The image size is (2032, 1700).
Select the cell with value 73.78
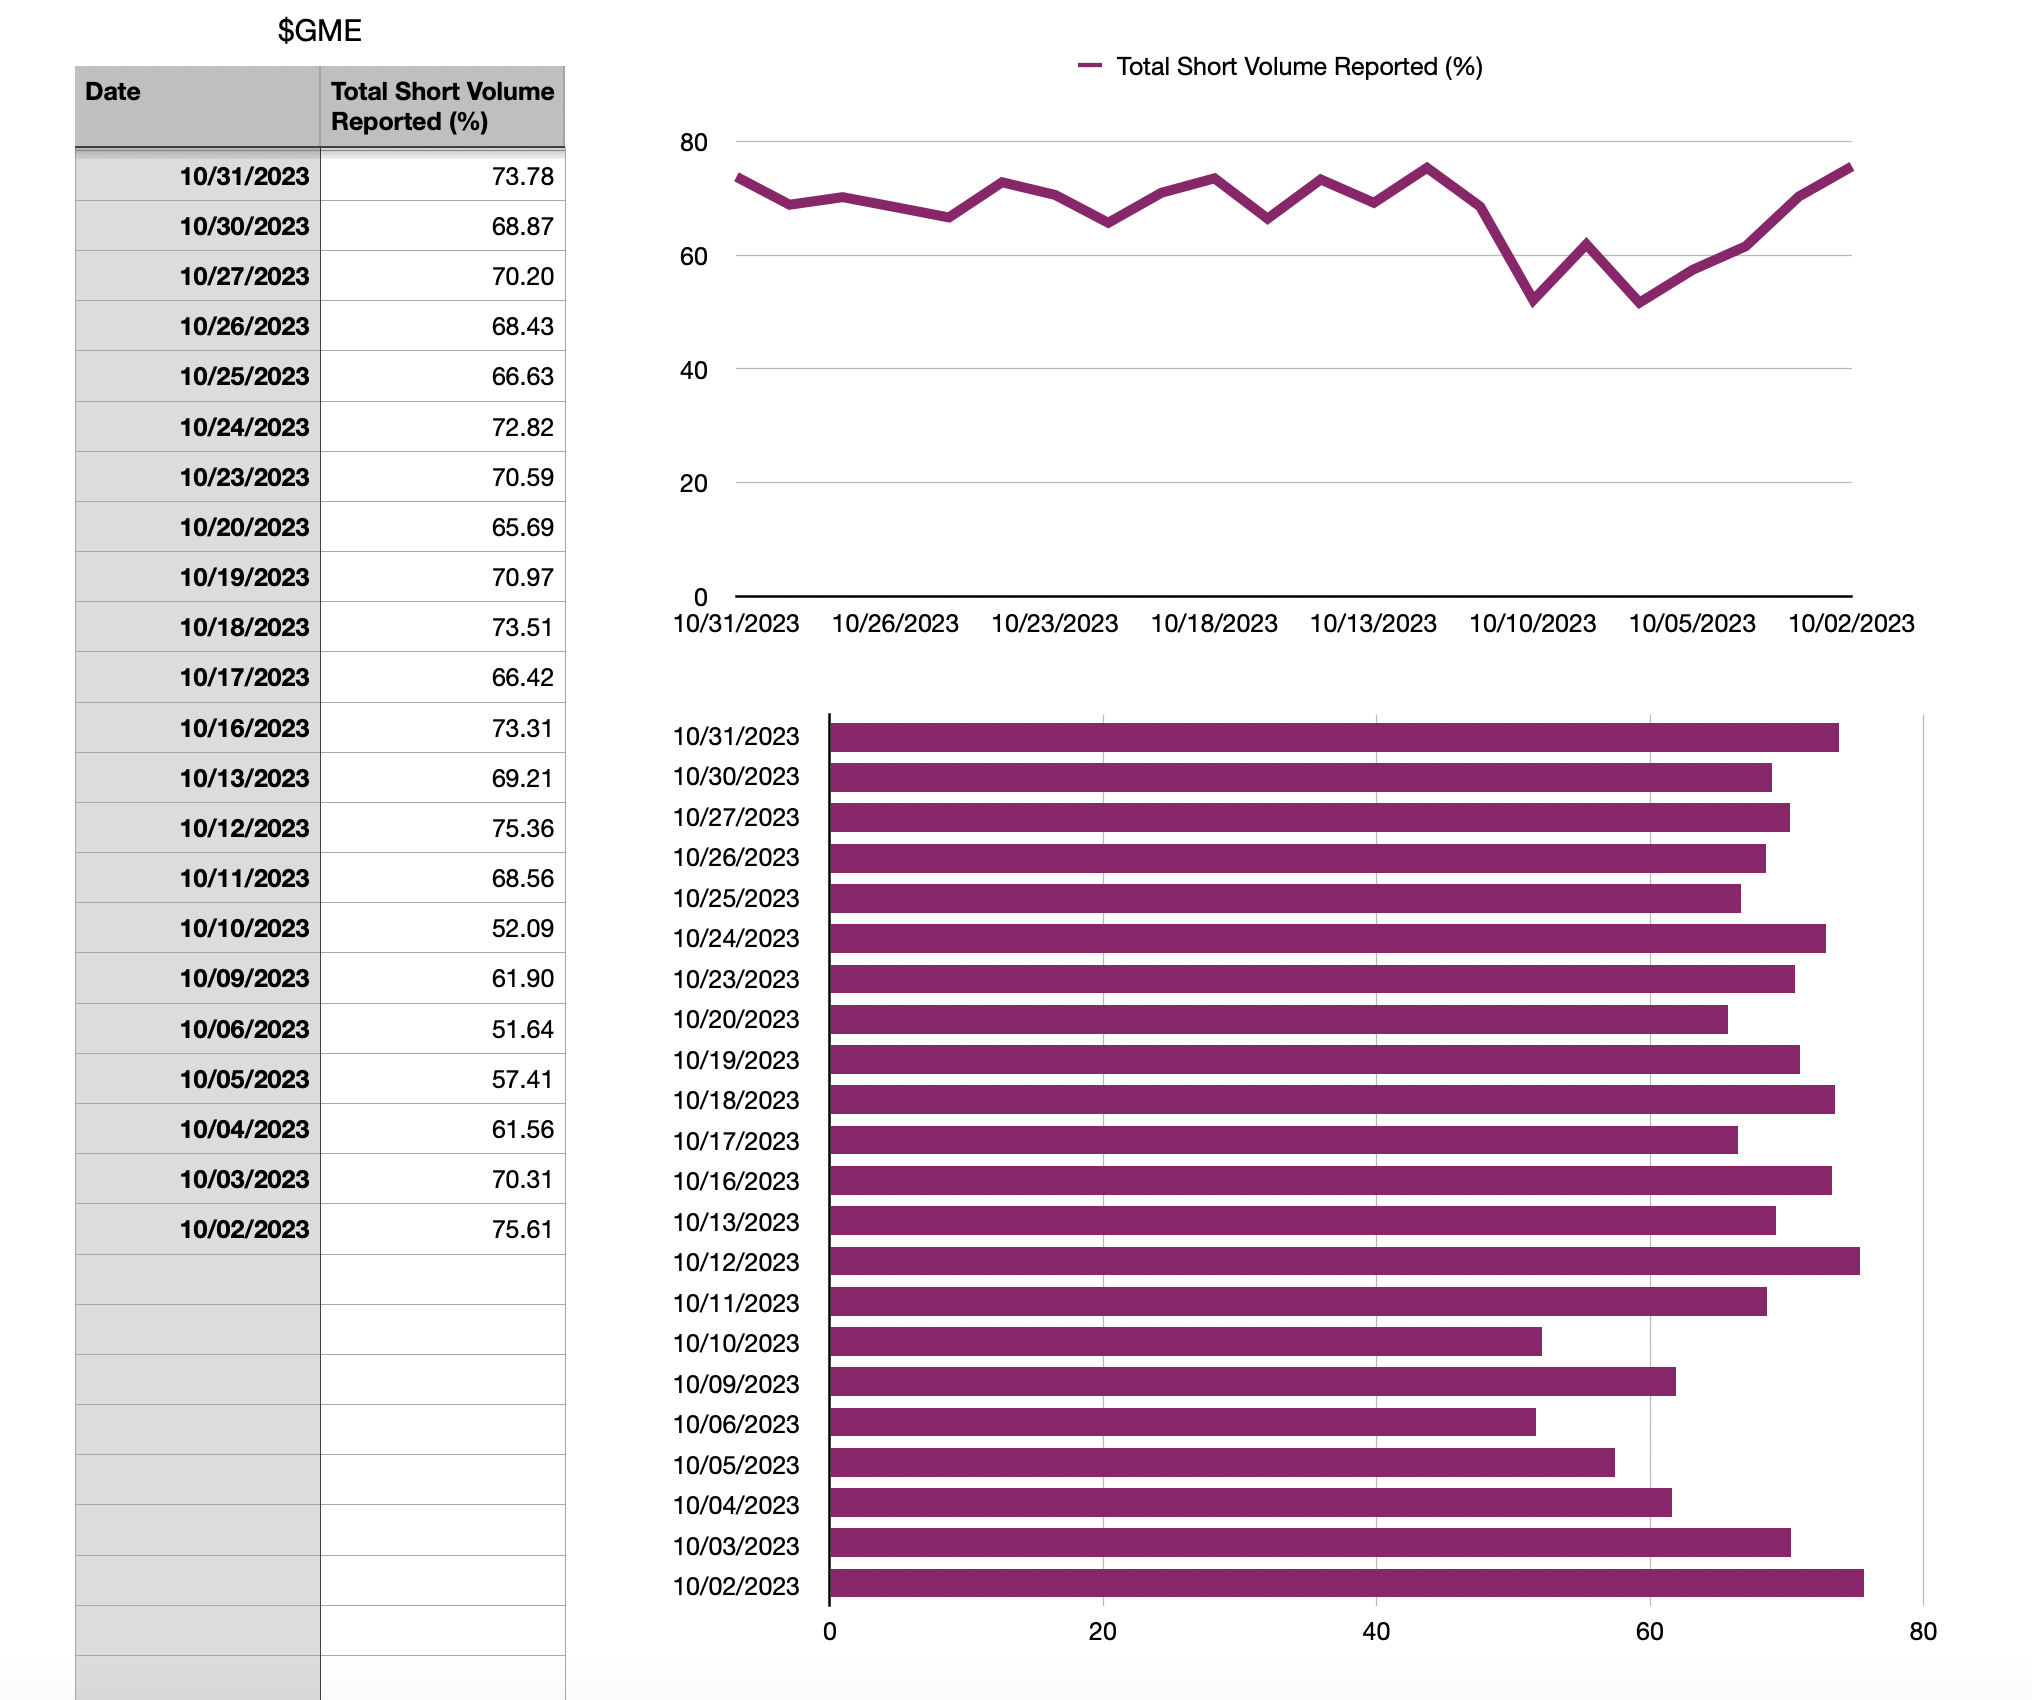[x=443, y=176]
